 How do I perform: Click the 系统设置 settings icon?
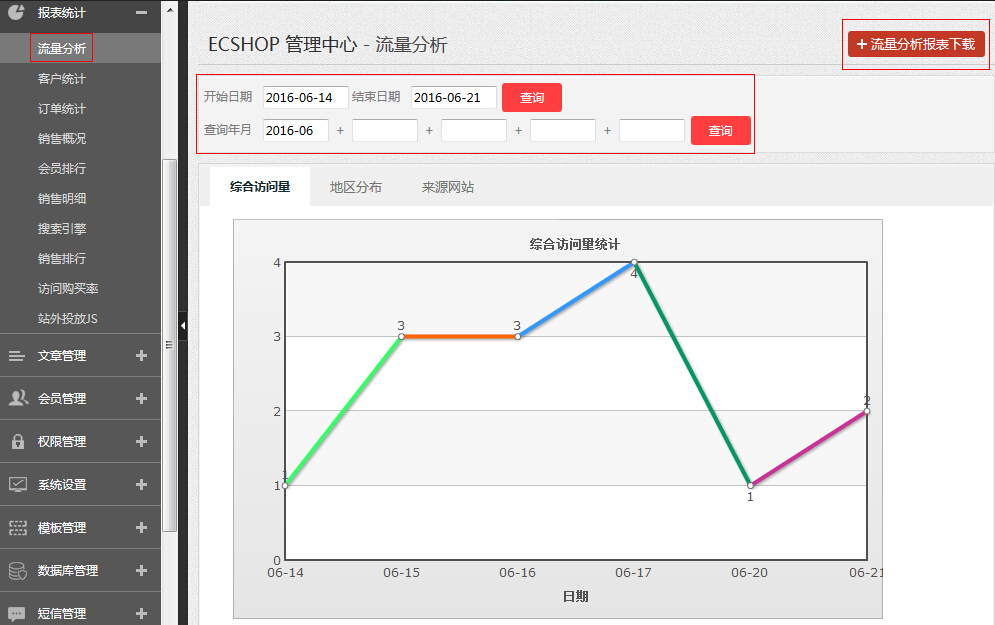coord(16,484)
